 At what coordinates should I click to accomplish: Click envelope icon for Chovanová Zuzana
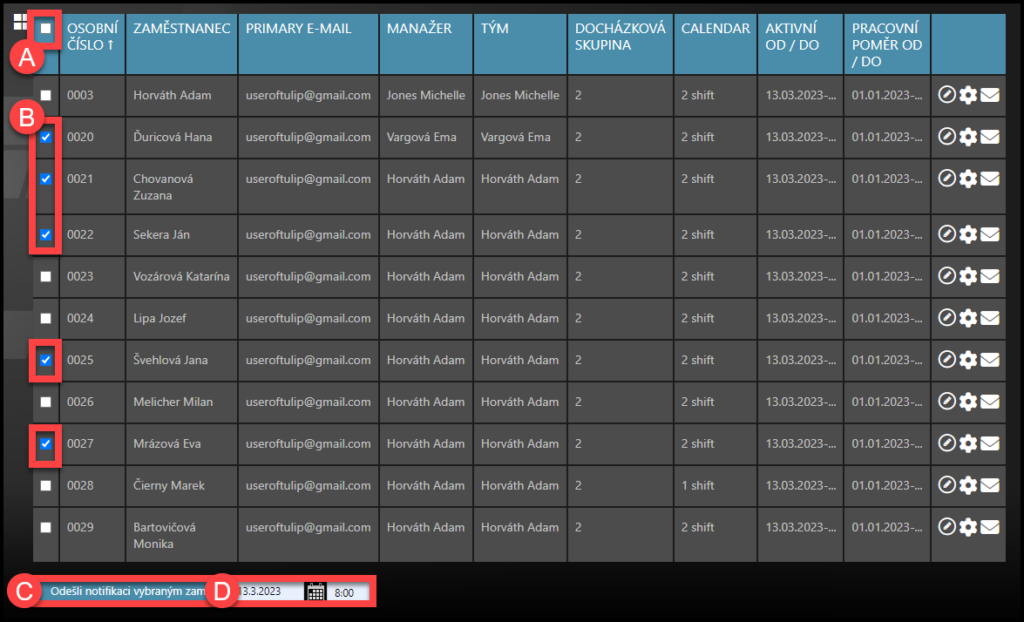pyautogui.click(x=990, y=179)
